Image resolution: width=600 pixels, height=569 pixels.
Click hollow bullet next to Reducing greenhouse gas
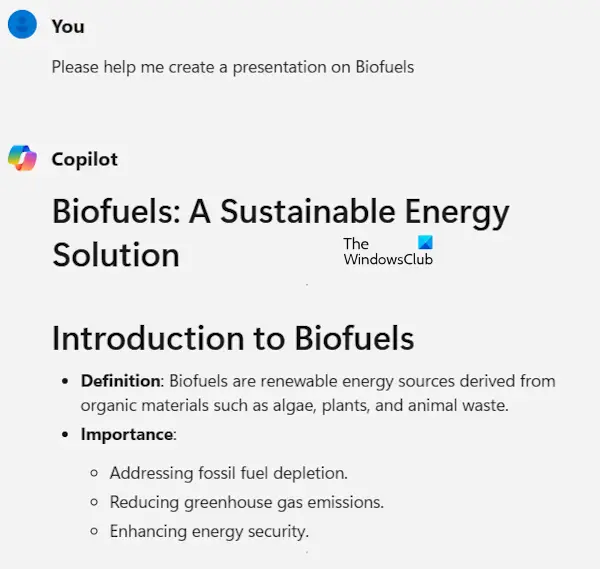pos(94,502)
